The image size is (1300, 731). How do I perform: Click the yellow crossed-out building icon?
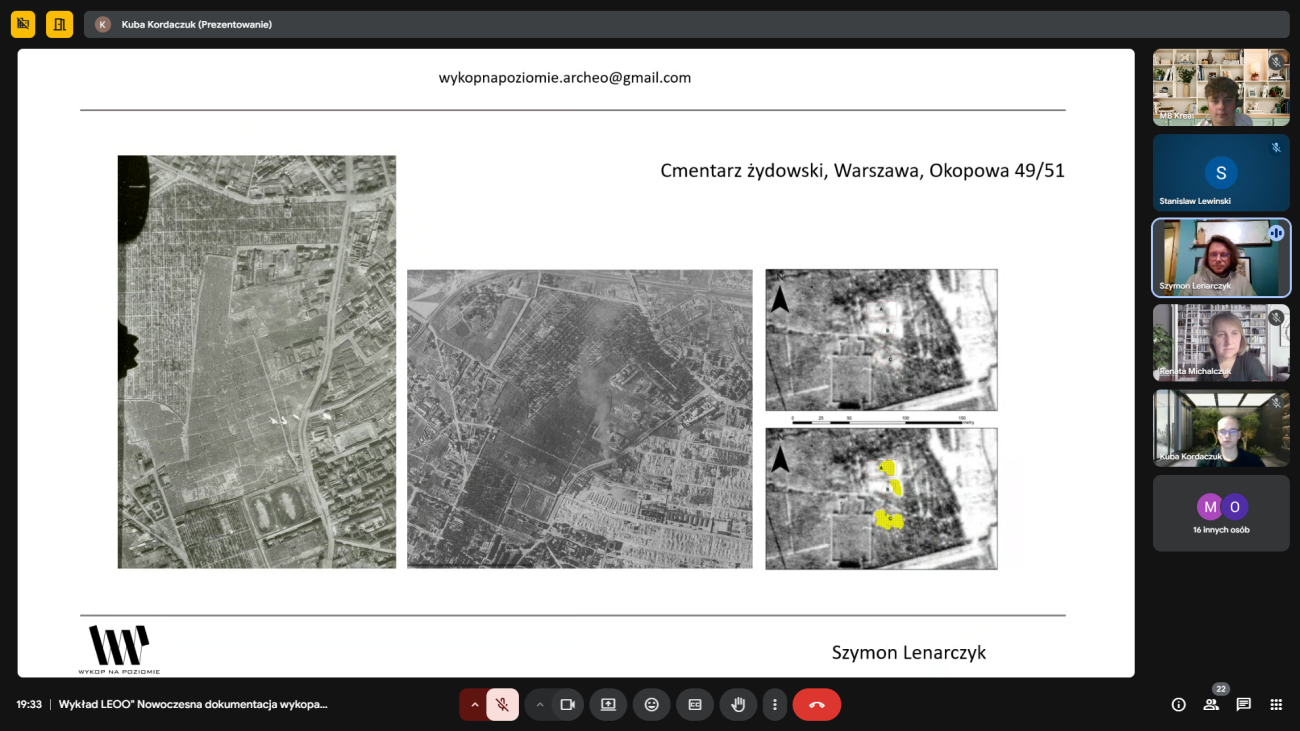point(23,24)
